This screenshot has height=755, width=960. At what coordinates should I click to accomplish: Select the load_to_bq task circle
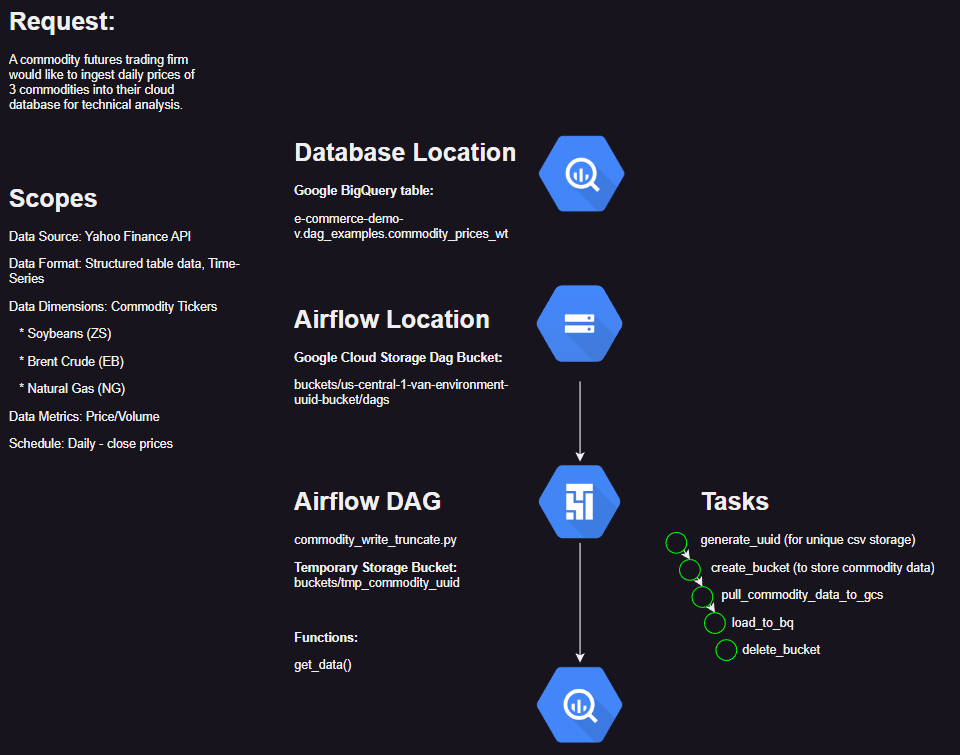pyautogui.click(x=714, y=623)
